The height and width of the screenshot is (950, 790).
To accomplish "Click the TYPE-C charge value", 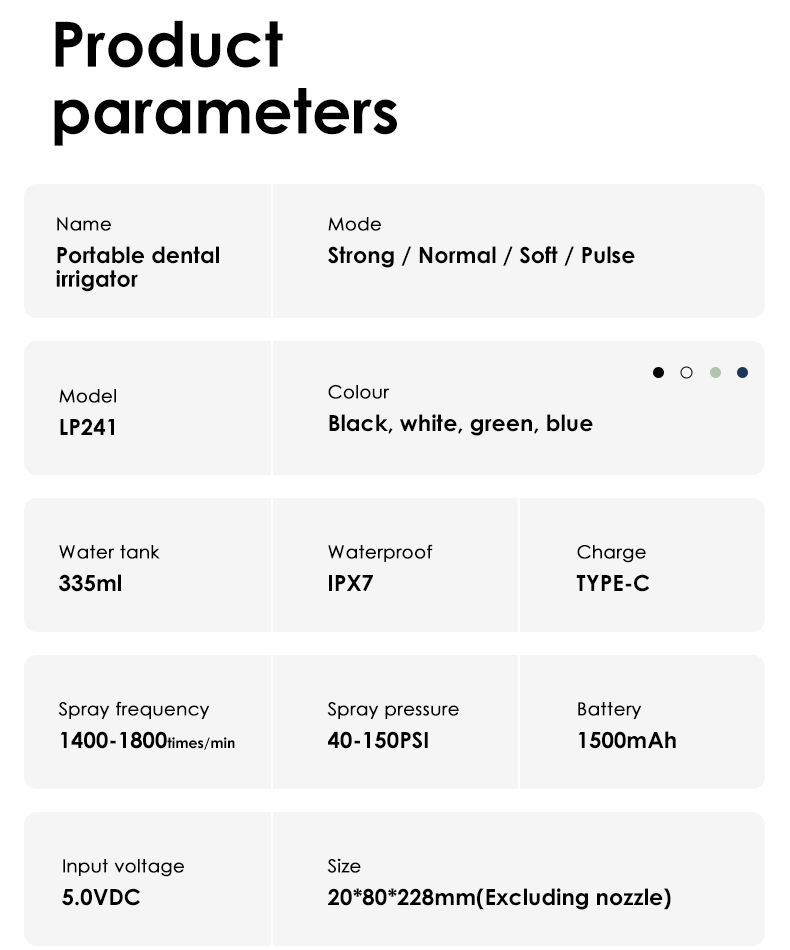I will 612,583.
